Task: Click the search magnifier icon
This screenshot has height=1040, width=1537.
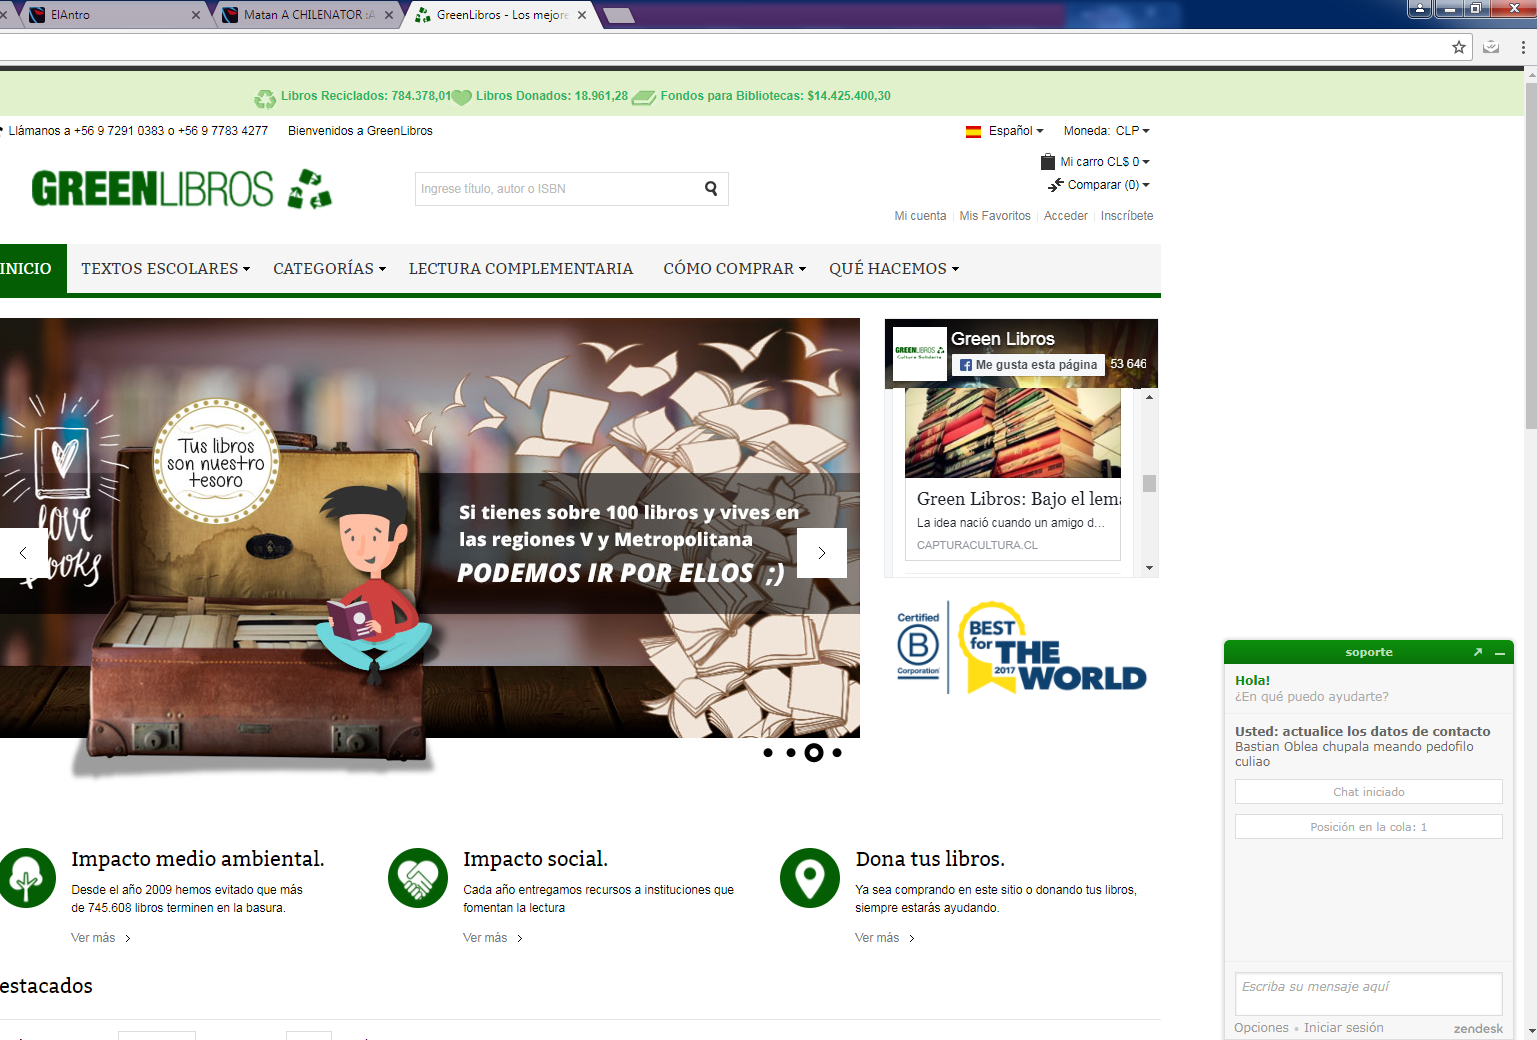Action: pos(711,188)
